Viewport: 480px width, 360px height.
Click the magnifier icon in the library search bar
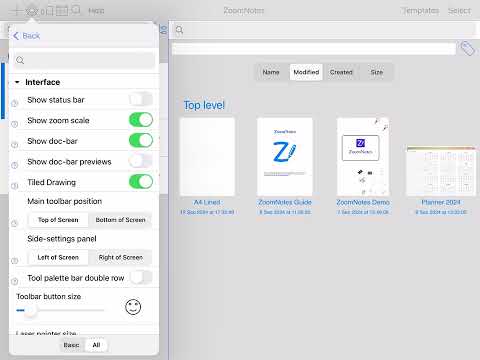pyautogui.click(x=179, y=30)
